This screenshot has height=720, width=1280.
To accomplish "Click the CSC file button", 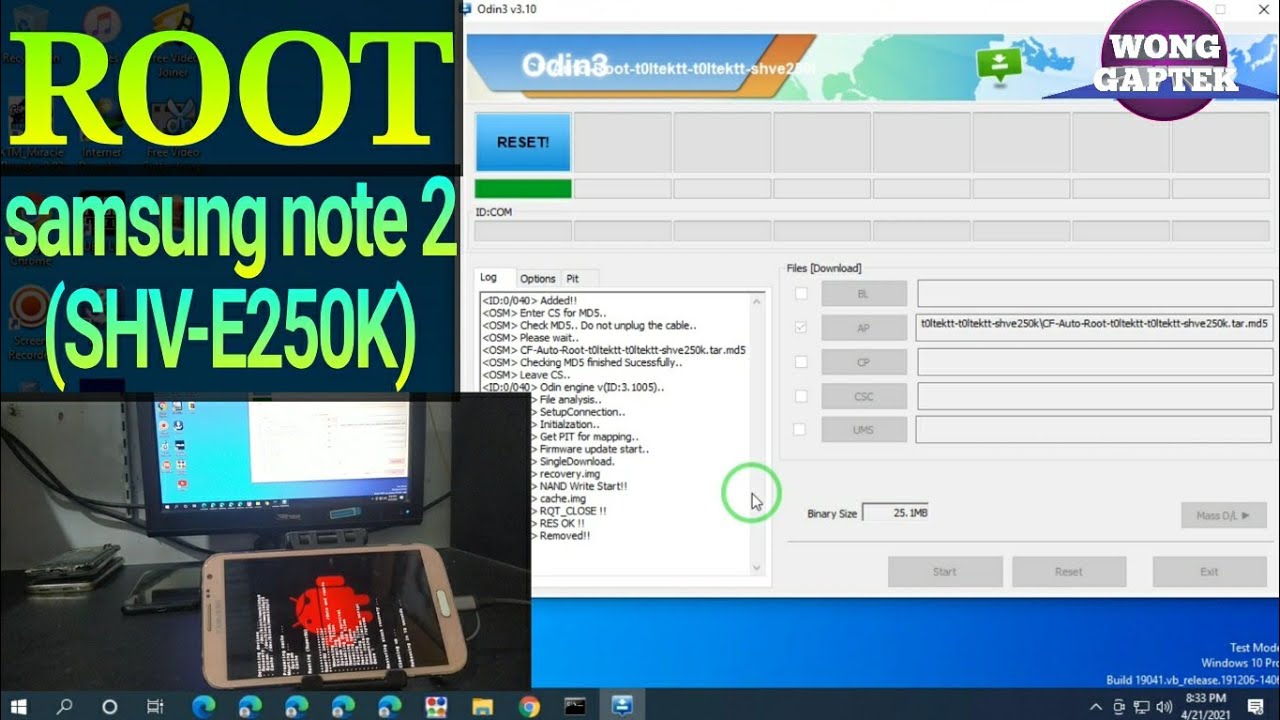I will click(x=864, y=396).
